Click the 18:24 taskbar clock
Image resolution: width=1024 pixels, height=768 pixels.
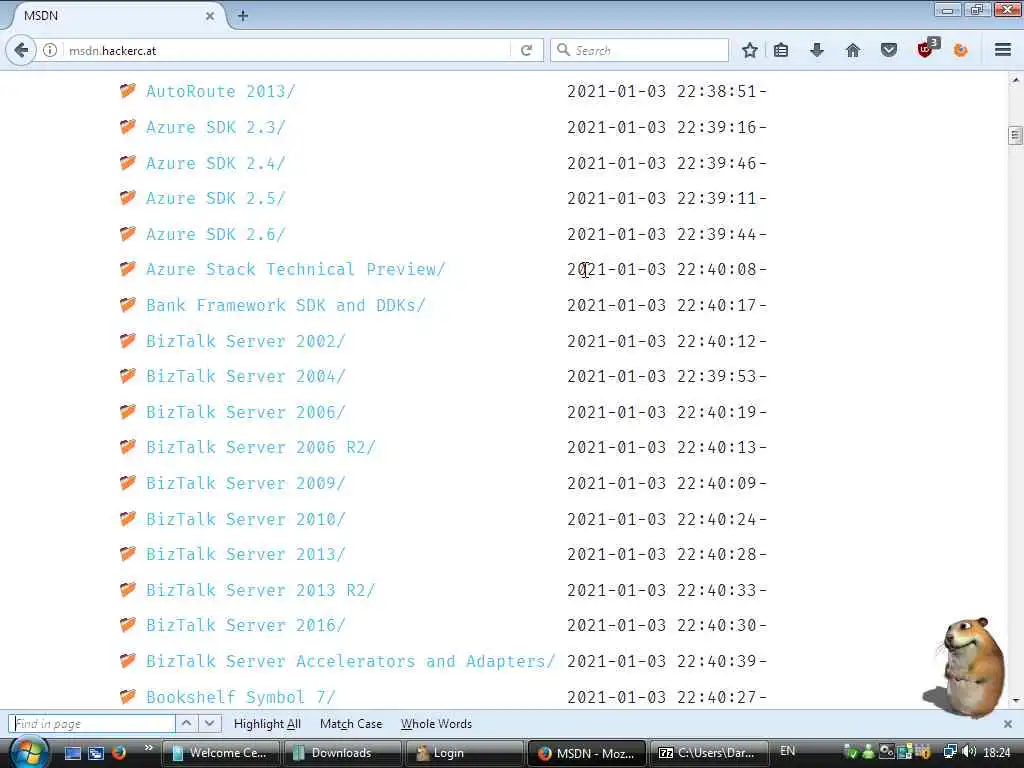(x=997, y=752)
